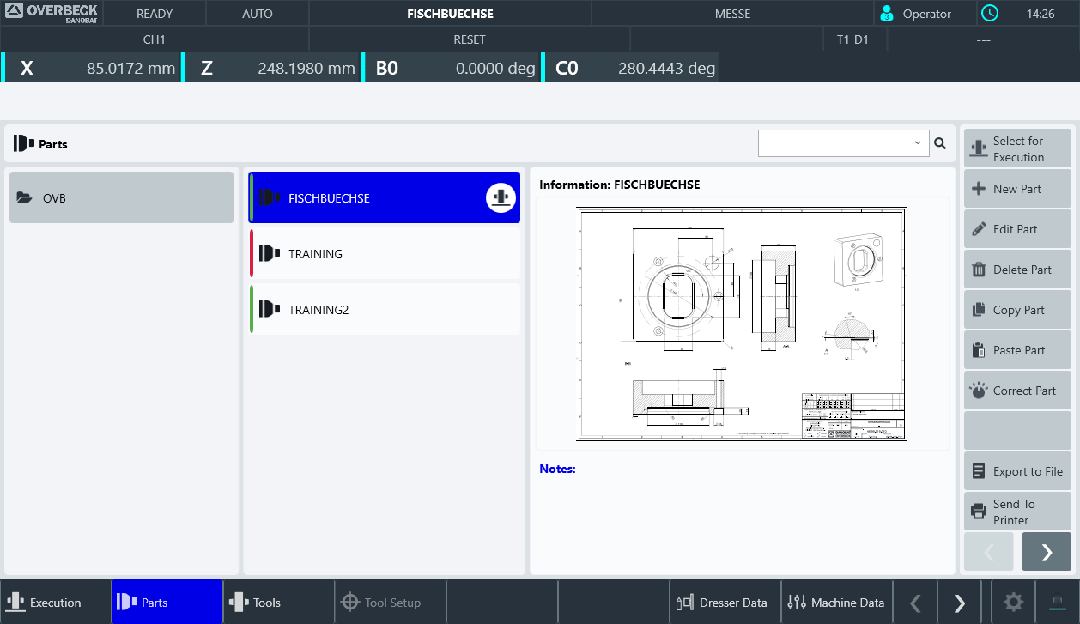Image resolution: width=1080 pixels, height=624 pixels.
Task: Create a New Part
Action: click(x=1017, y=189)
